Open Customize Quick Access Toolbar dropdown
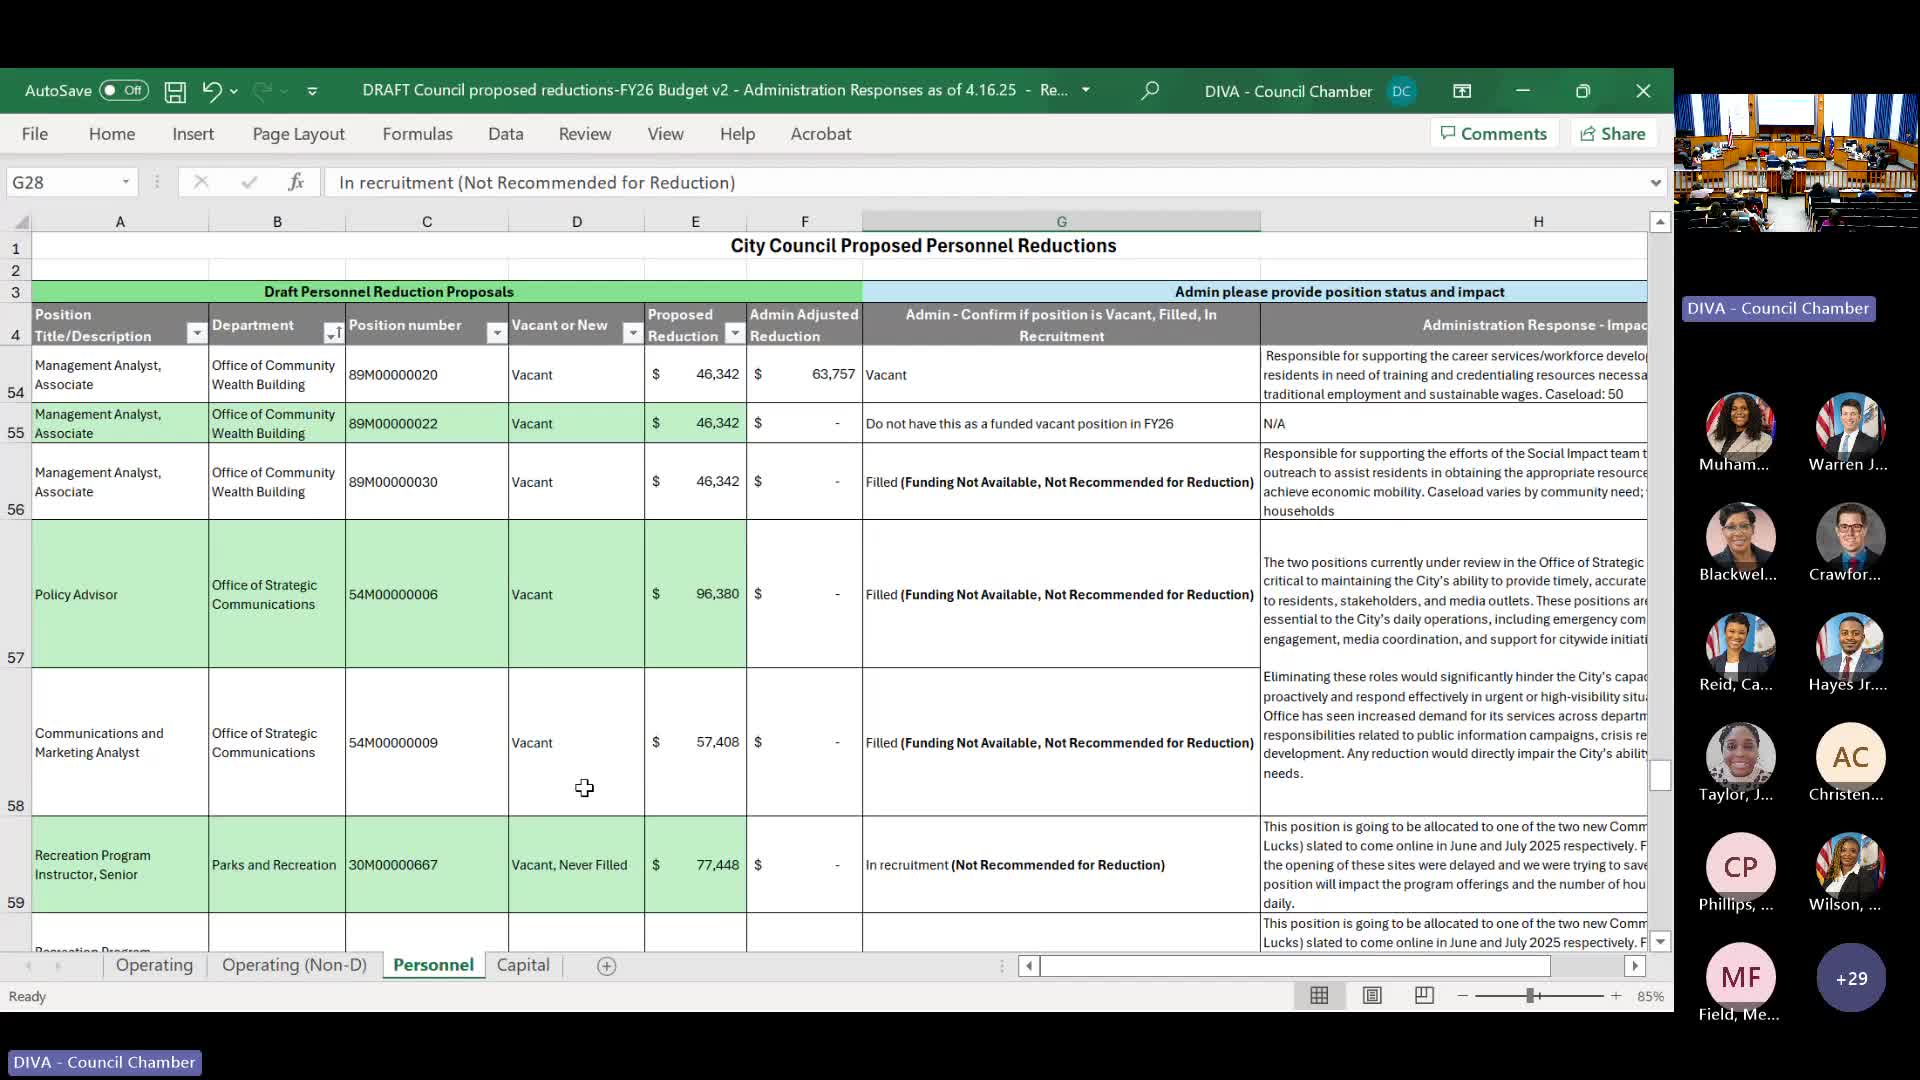This screenshot has height=1080, width=1920. 312,91
